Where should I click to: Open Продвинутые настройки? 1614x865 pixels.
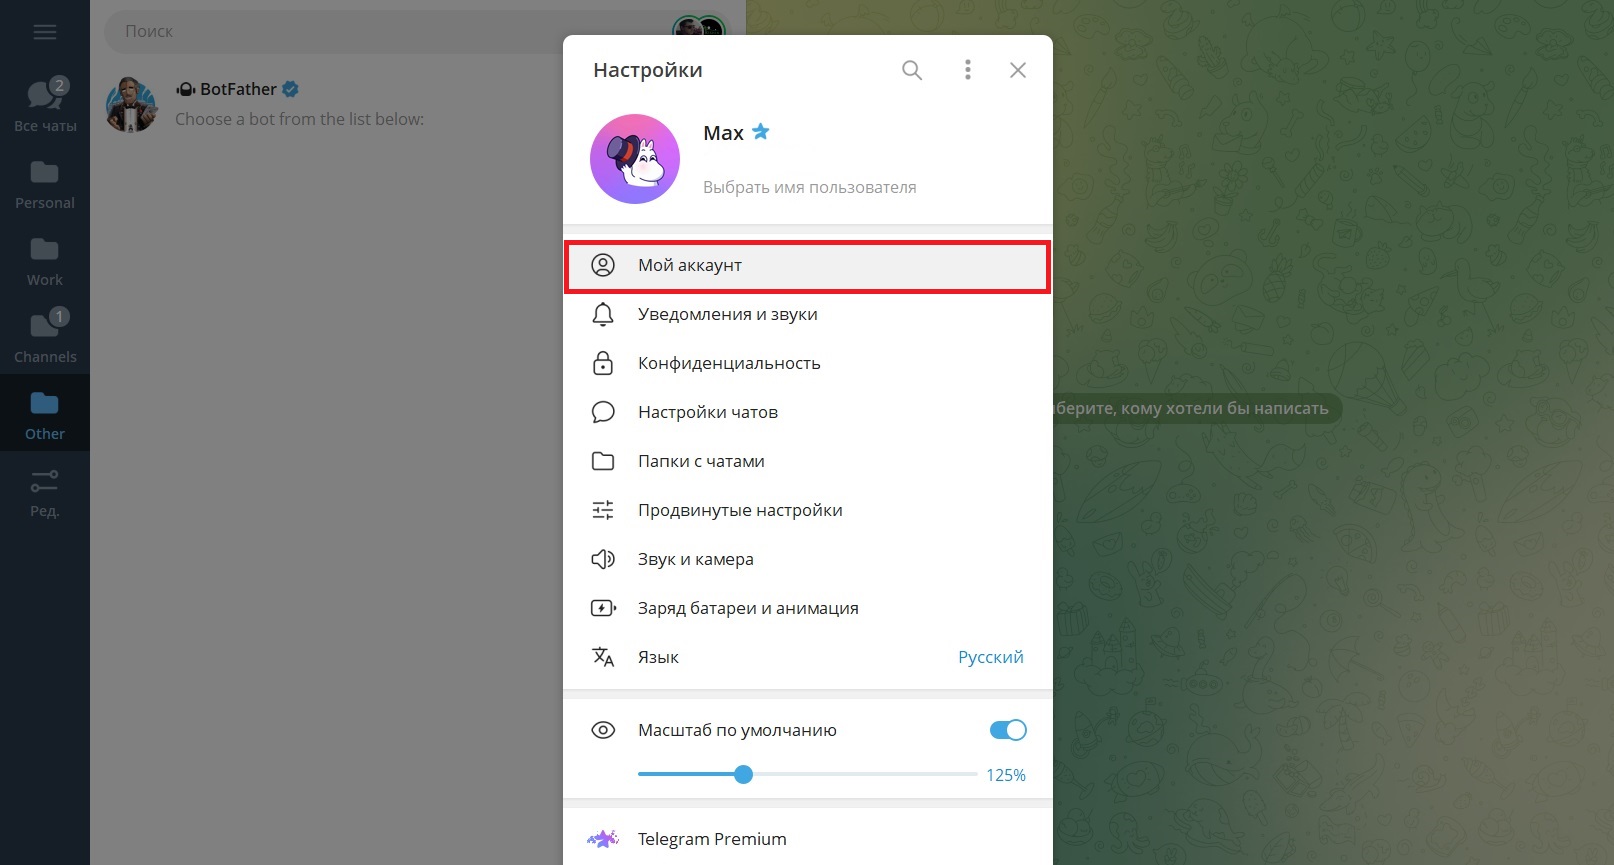pyautogui.click(x=808, y=510)
